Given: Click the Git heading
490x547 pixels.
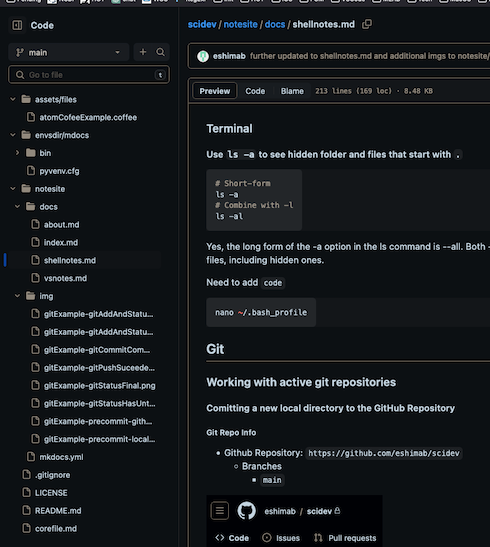Looking at the screenshot, I should pyautogui.click(x=215, y=349).
